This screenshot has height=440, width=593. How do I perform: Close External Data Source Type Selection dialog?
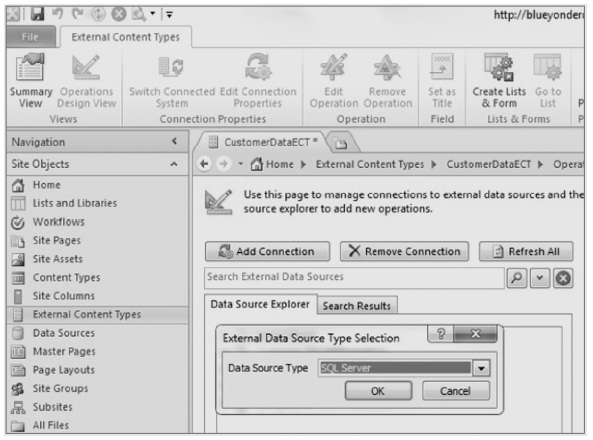475,334
